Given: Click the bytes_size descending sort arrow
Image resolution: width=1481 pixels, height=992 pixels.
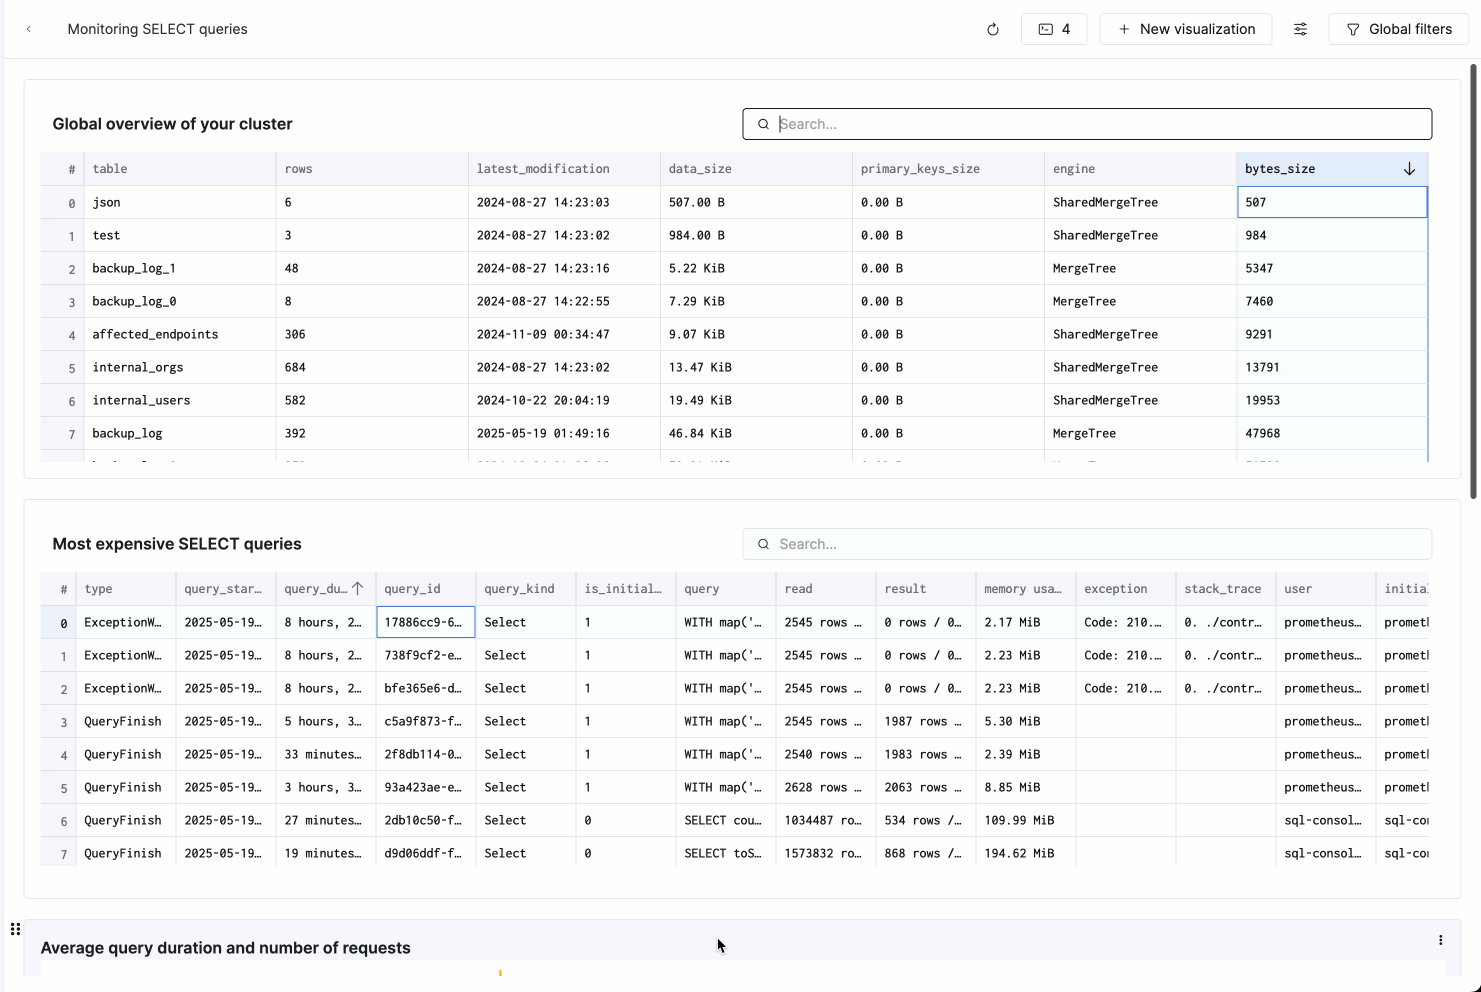Looking at the screenshot, I should (x=1409, y=169).
